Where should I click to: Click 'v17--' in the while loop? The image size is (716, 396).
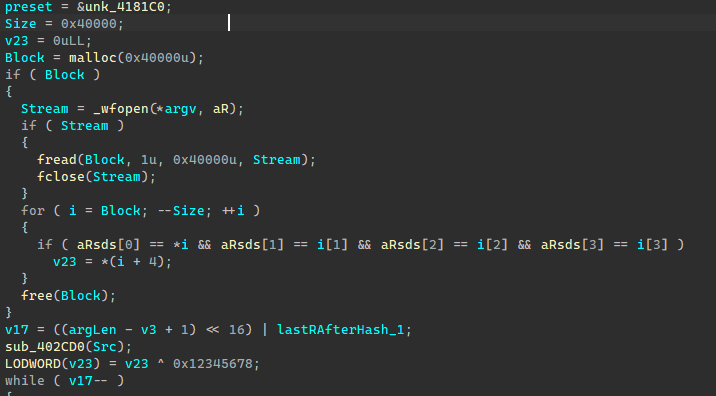click(x=89, y=380)
